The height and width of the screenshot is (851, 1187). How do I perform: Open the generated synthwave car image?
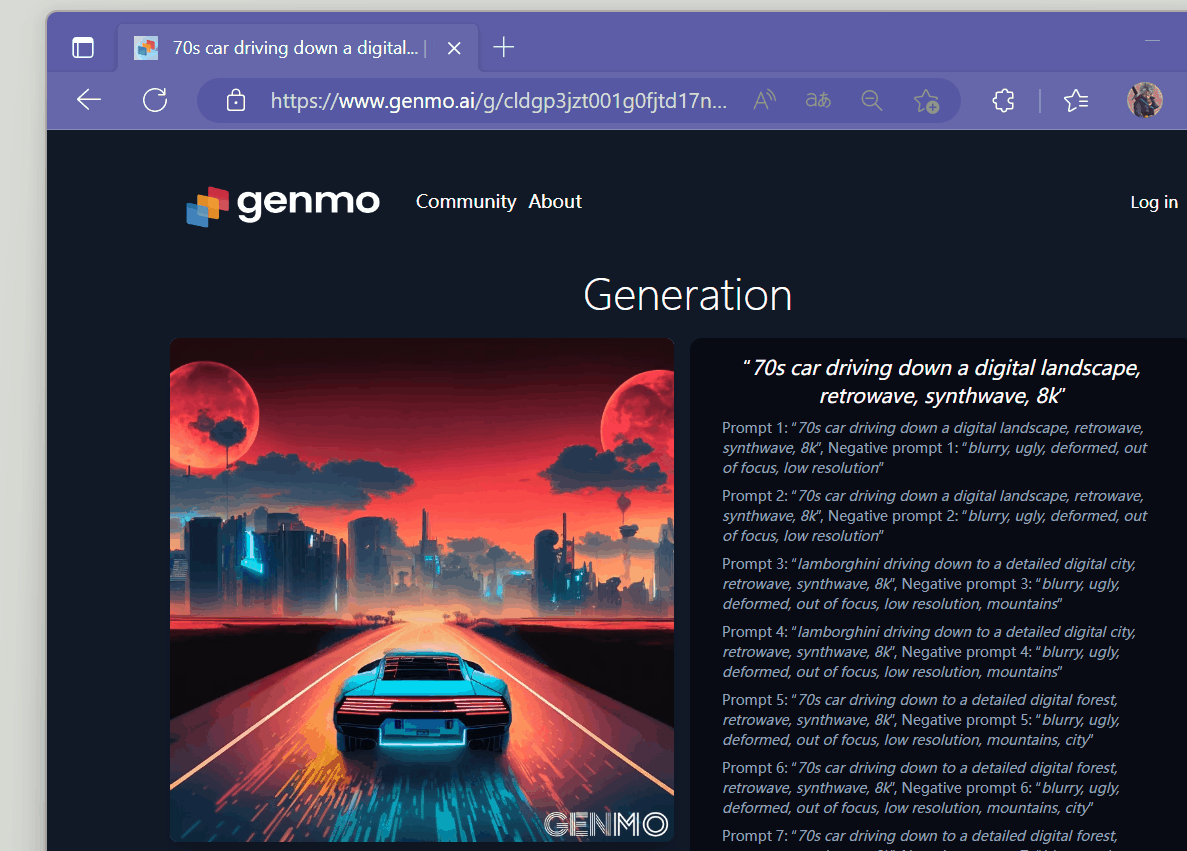click(x=422, y=590)
